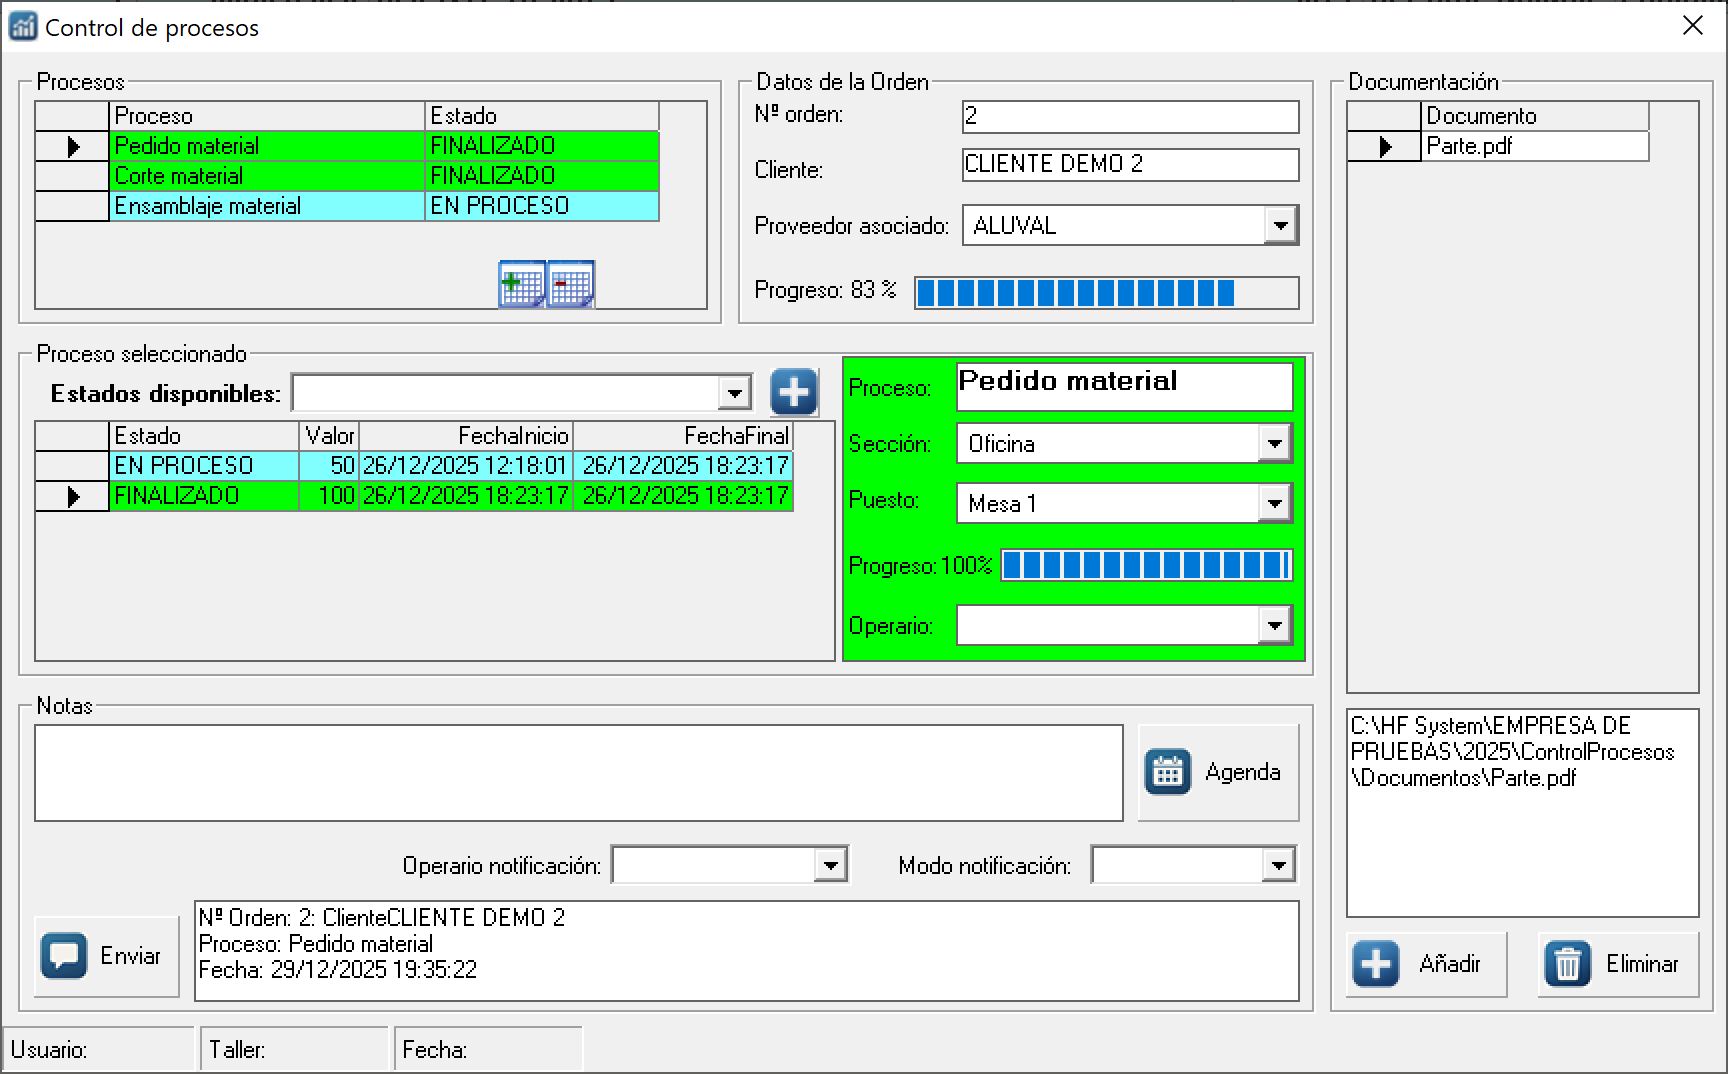
Task: Open the Proveedor asociado dropdown
Action: point(1282,225)
